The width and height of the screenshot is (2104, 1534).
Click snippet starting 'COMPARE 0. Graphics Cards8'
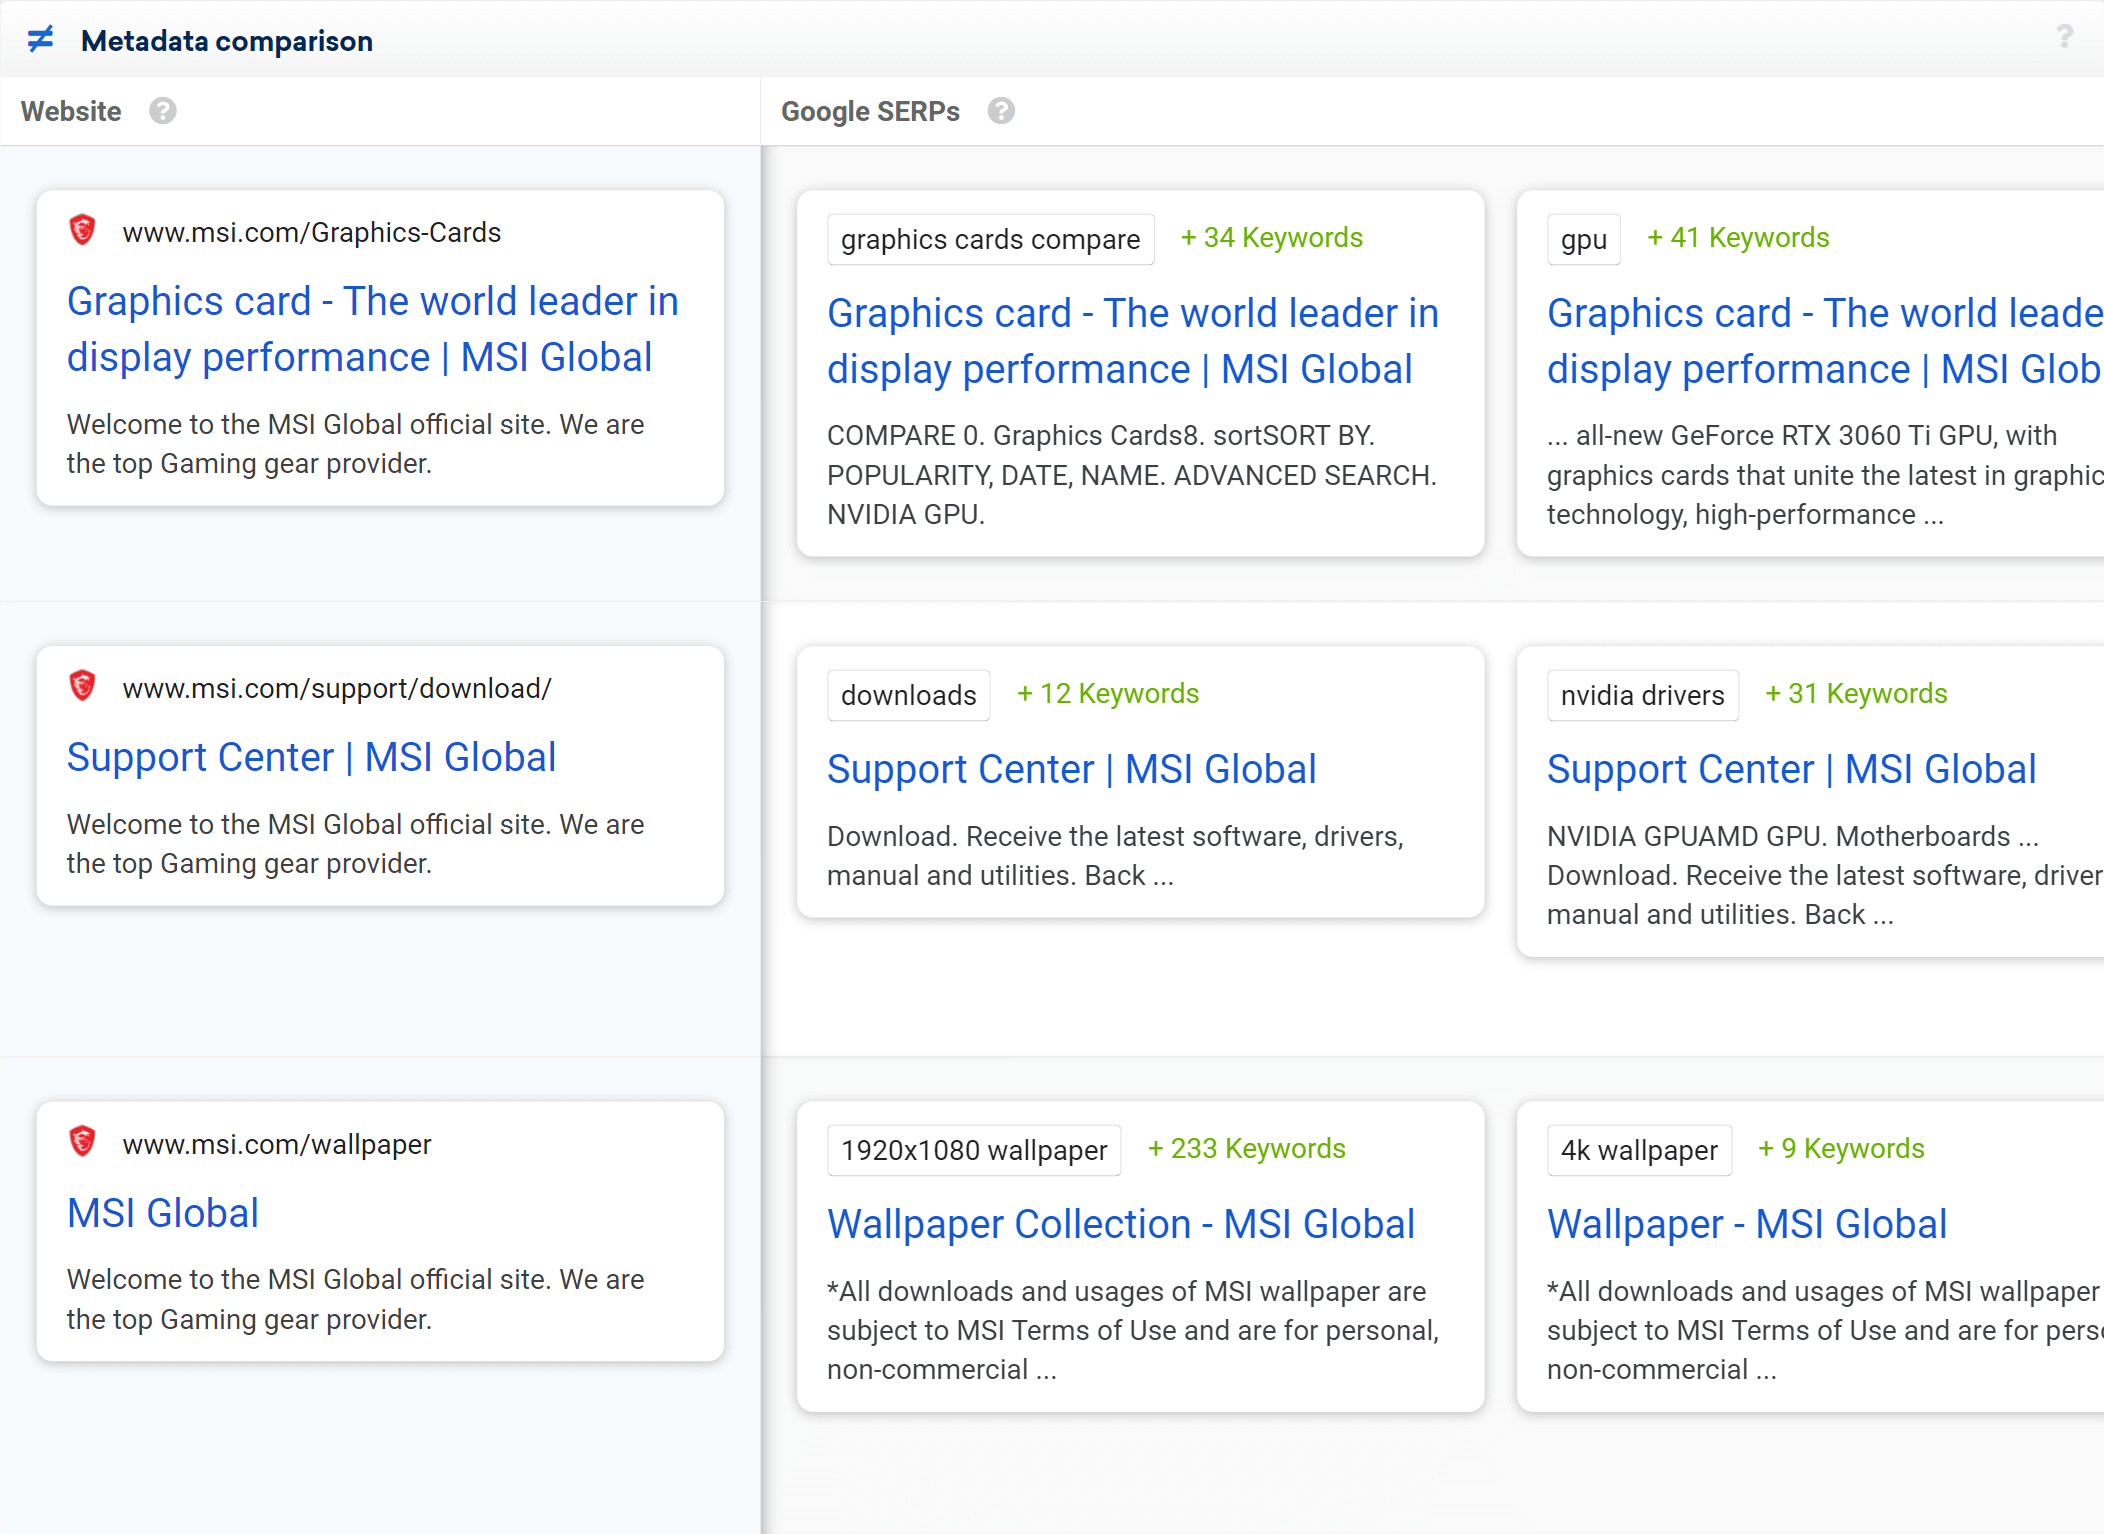pyautogui.click(x=1132, y=475)
